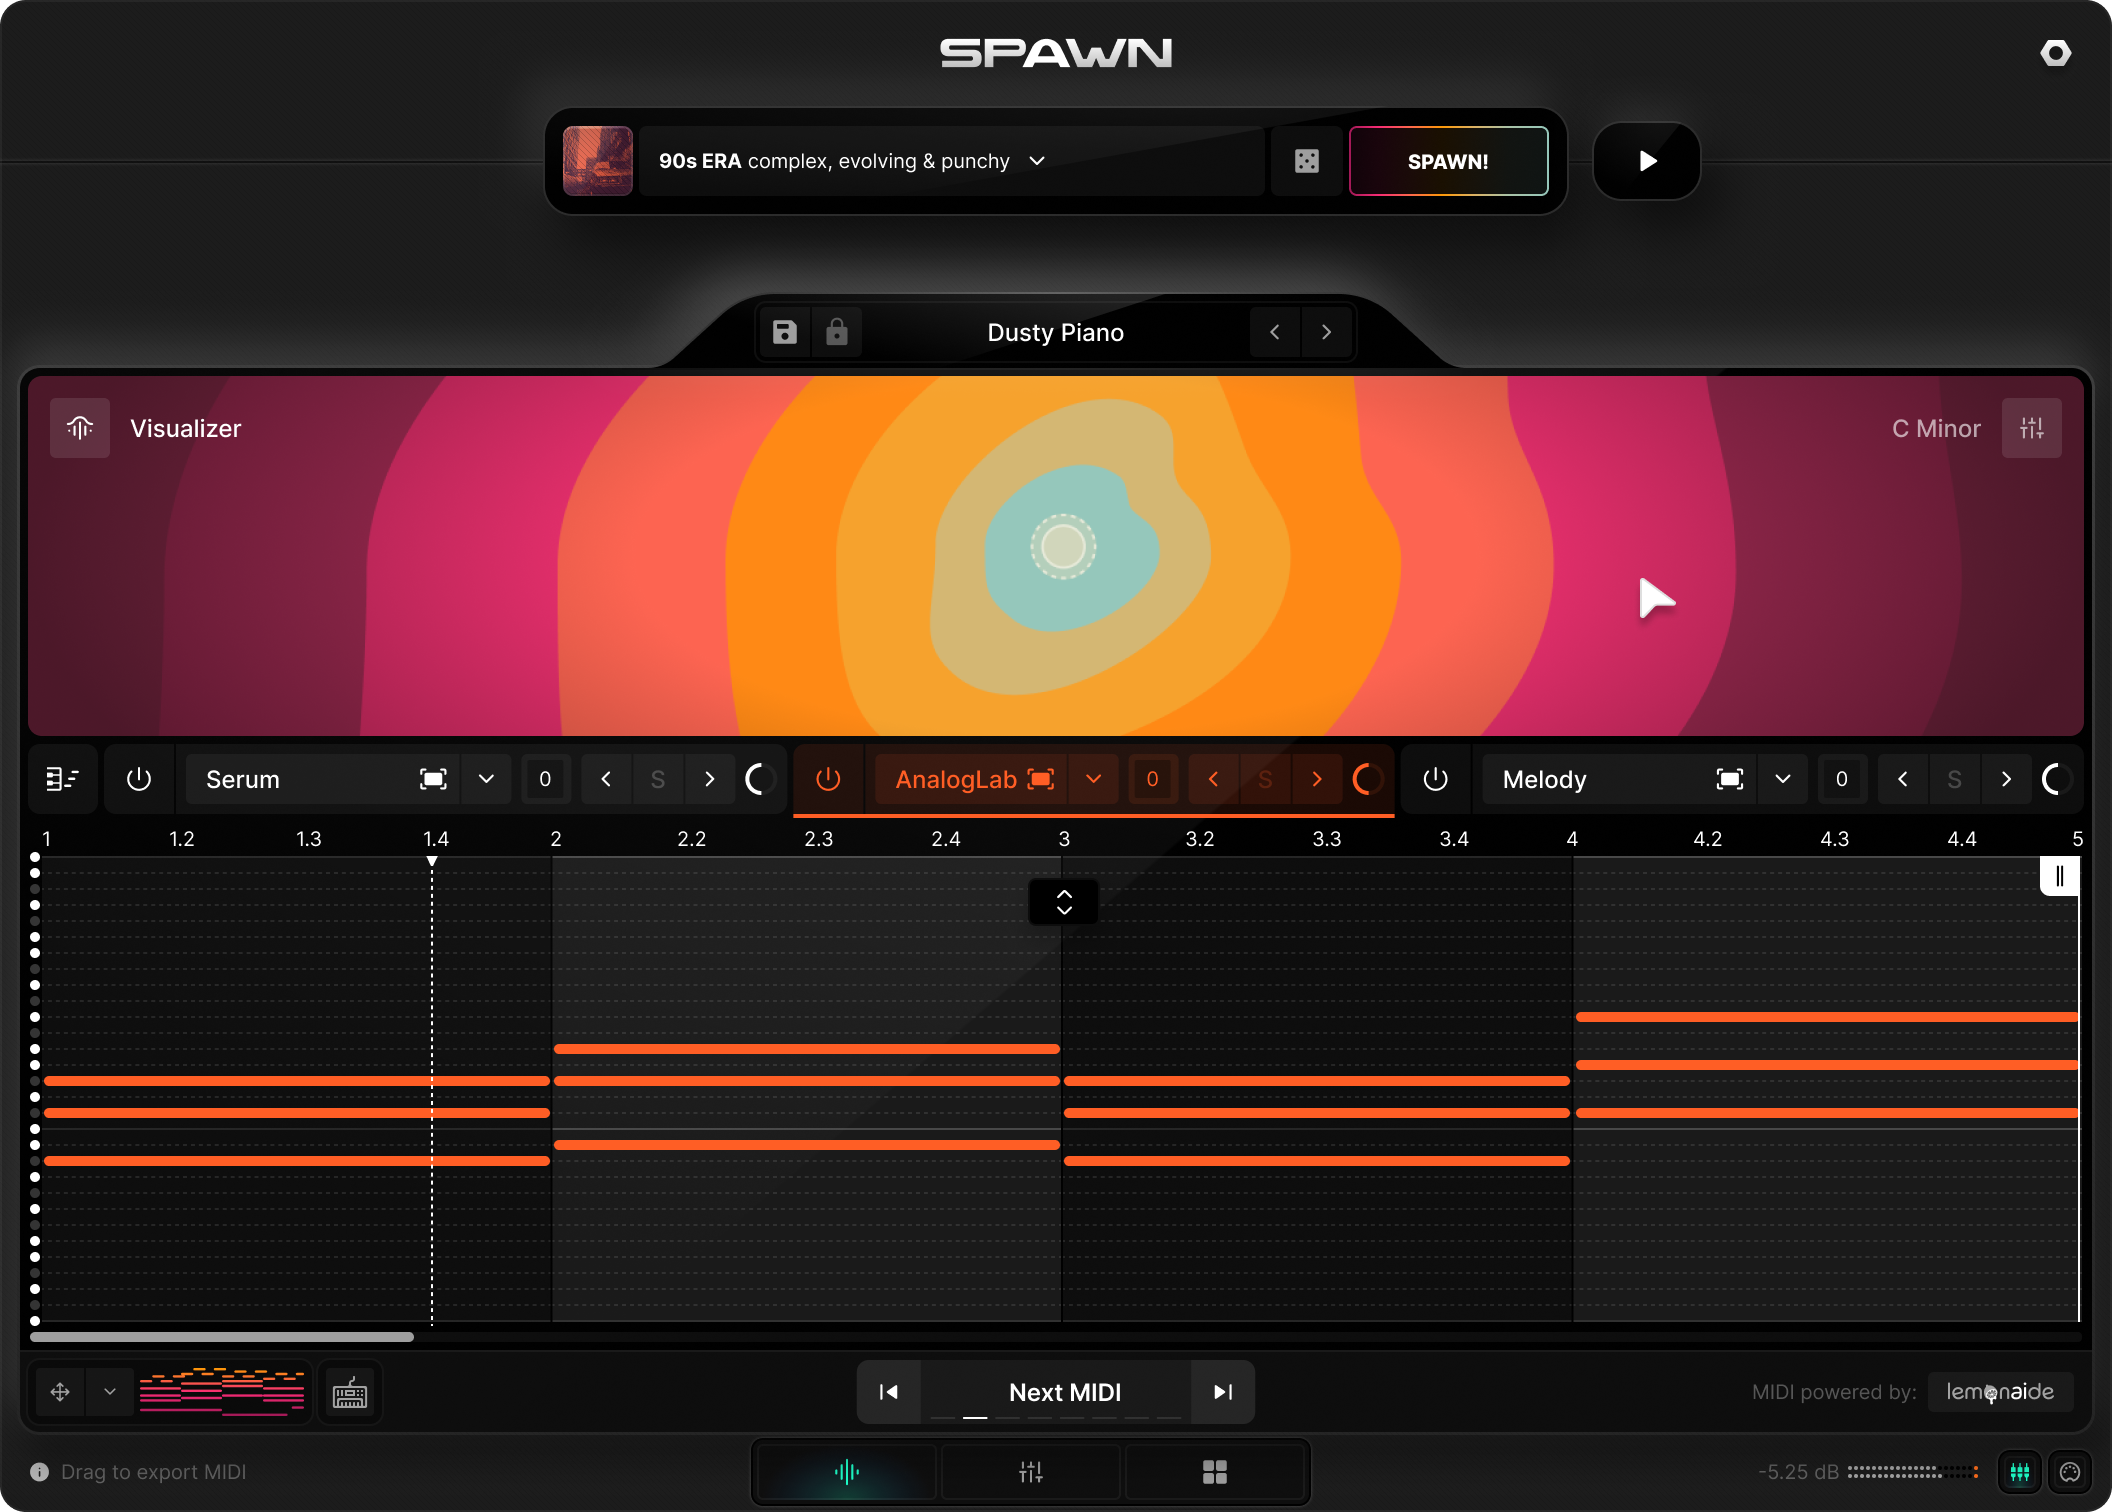Randomize with the dice icon
This screenshot has width=2112, height=1512.
(1306, 161)
